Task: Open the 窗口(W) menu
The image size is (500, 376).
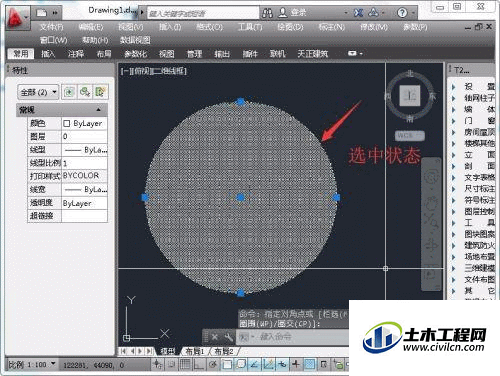Action: pos(53,40)
